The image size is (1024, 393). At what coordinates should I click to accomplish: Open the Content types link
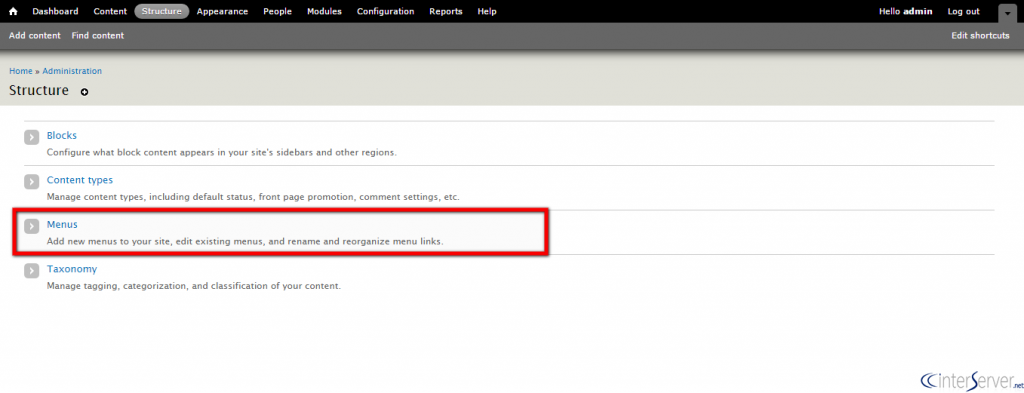point(80,180)
